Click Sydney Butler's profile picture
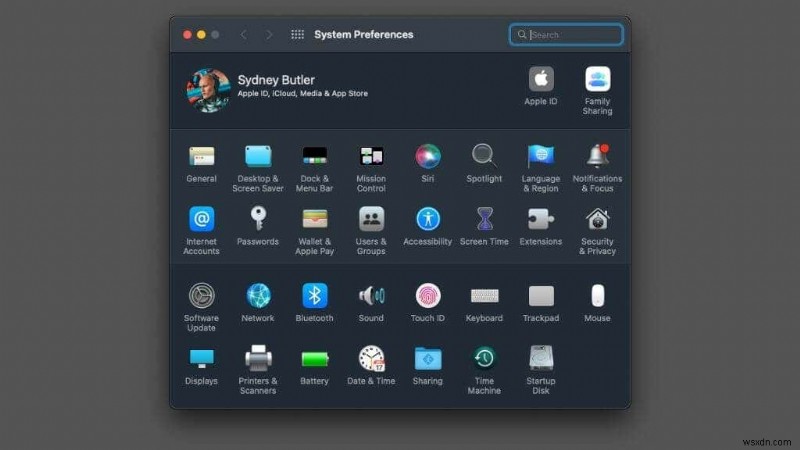Image resolution: width=800 pixels, height=450 pixels. 208,90
